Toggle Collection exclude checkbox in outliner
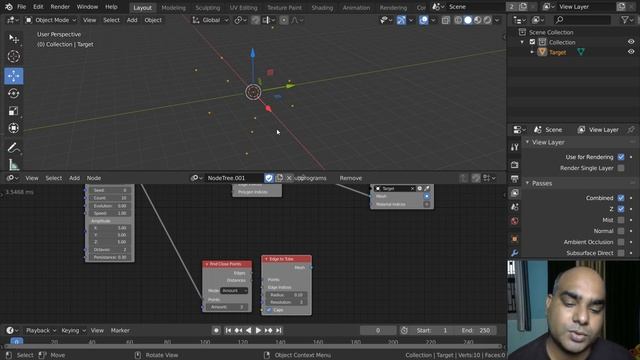 [532, 42]
